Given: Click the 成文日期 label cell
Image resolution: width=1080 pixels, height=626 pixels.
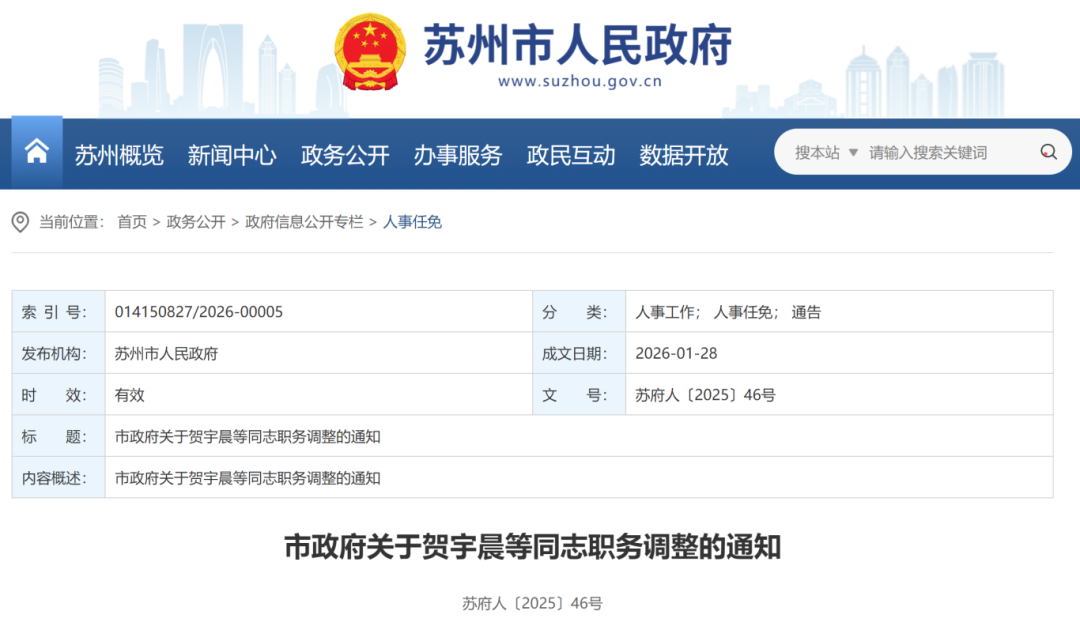Looking at the screenshot, I should coord(579,353).
